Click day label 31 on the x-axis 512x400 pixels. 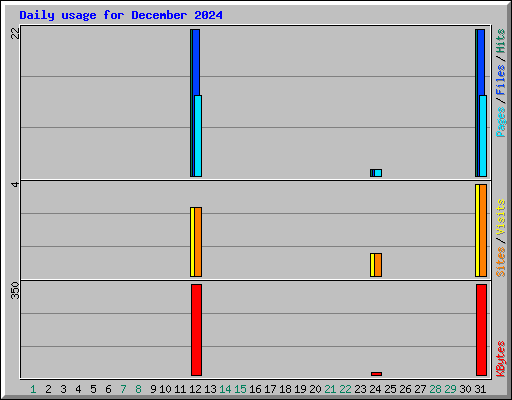480,389
